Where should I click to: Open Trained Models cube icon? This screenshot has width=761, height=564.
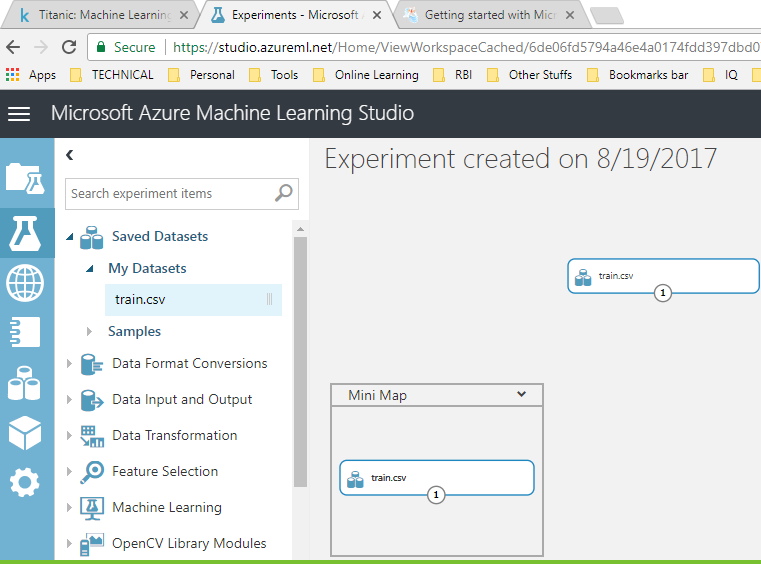tap(25, 433)
